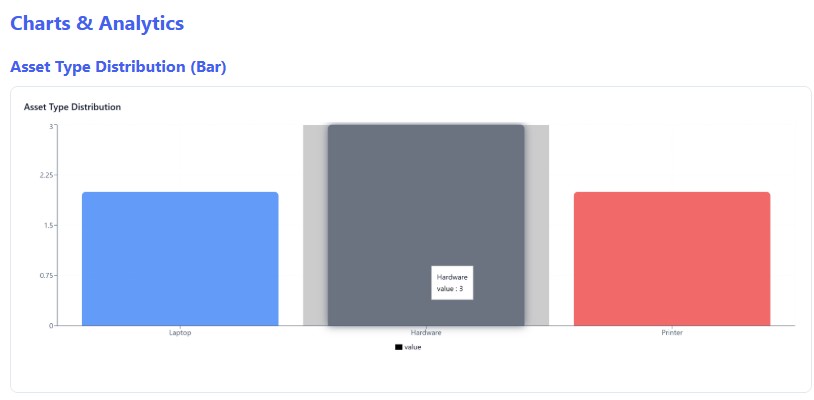
Task: Click the black legend square icon
Action: point(398,347)
